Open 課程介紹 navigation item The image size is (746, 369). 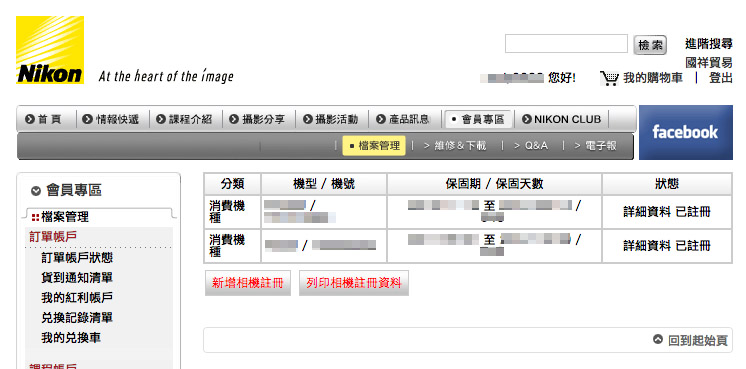190,119
